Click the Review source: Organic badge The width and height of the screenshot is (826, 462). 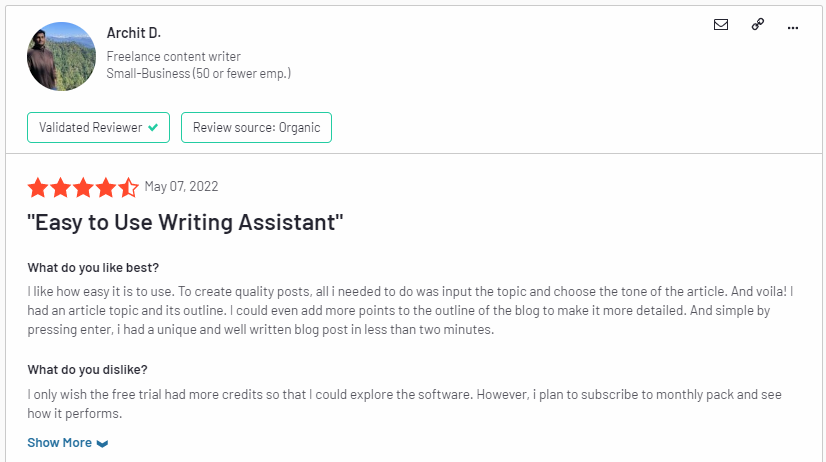[257, 127]
